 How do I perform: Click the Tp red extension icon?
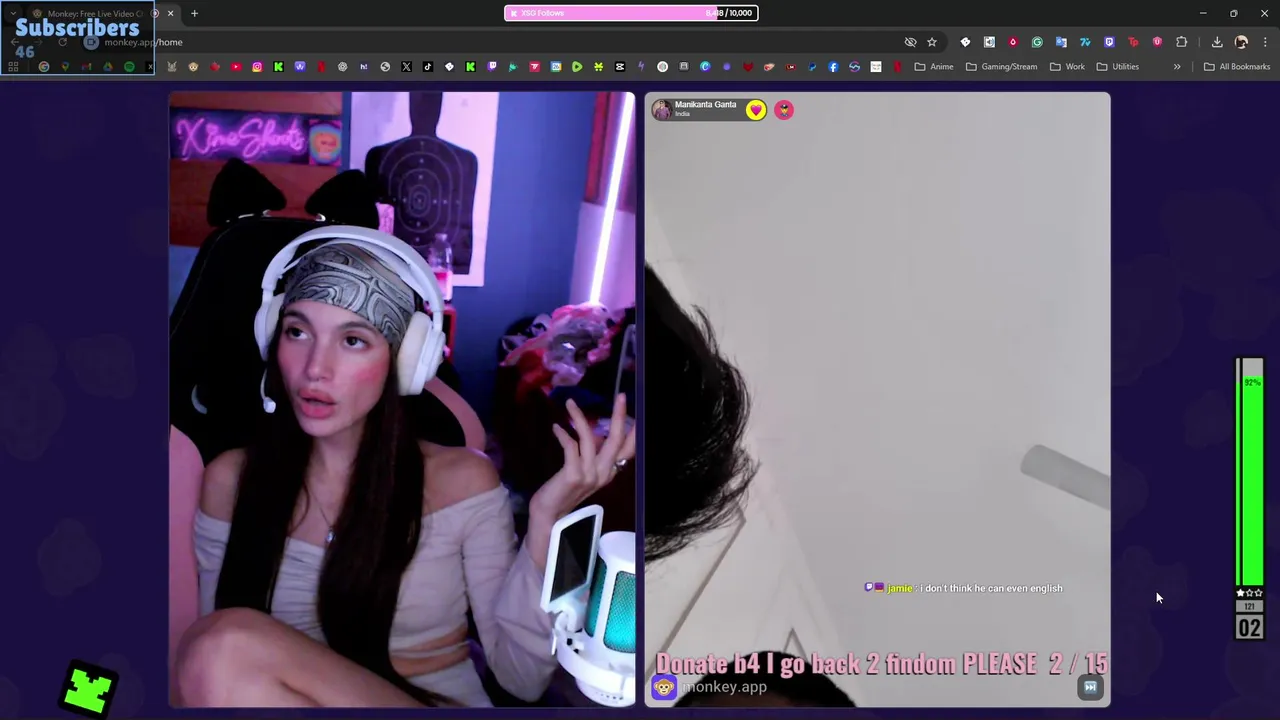[1133, 42]
